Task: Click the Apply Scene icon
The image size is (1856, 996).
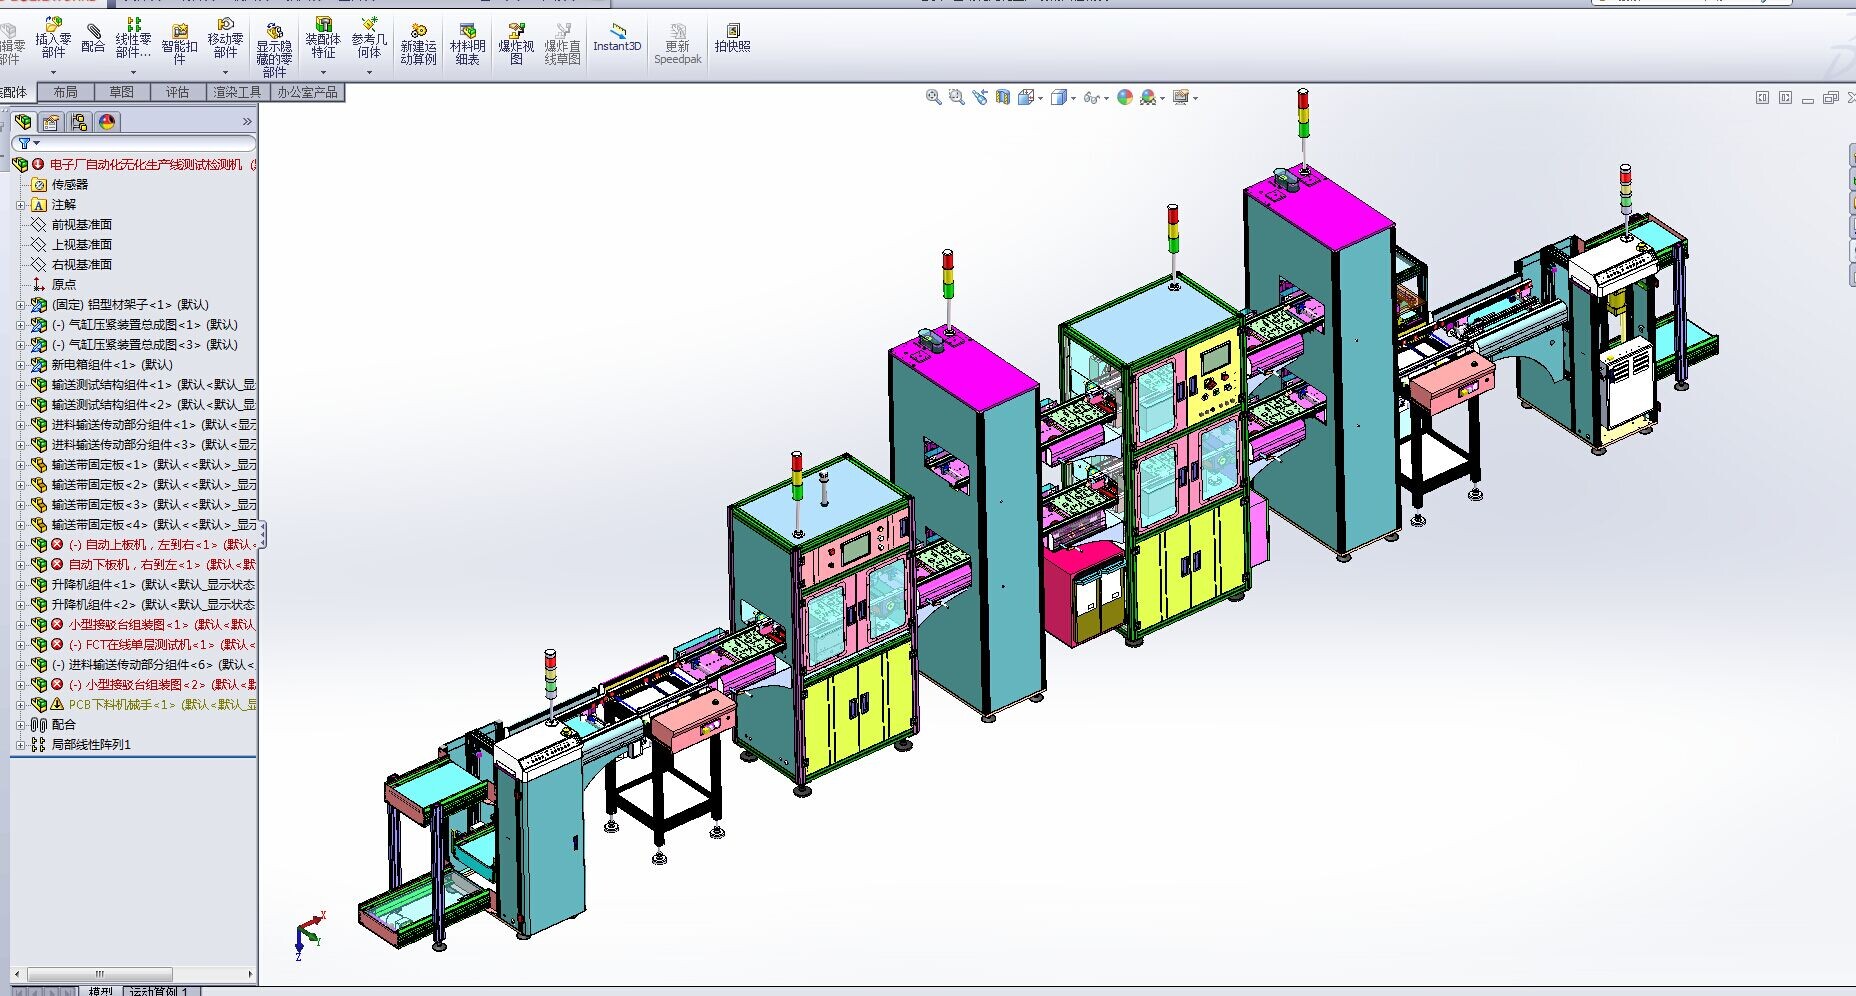Action: [x=1148, y=97]
